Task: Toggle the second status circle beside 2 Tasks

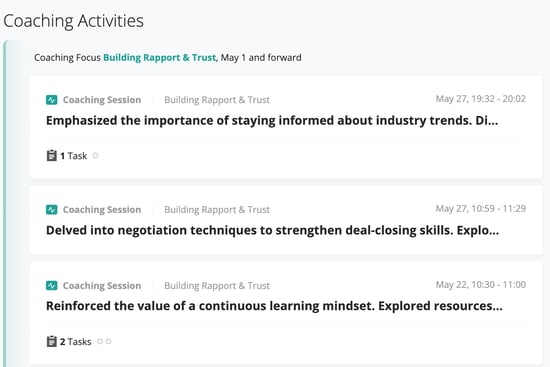Action: click(x=108, y=341)
